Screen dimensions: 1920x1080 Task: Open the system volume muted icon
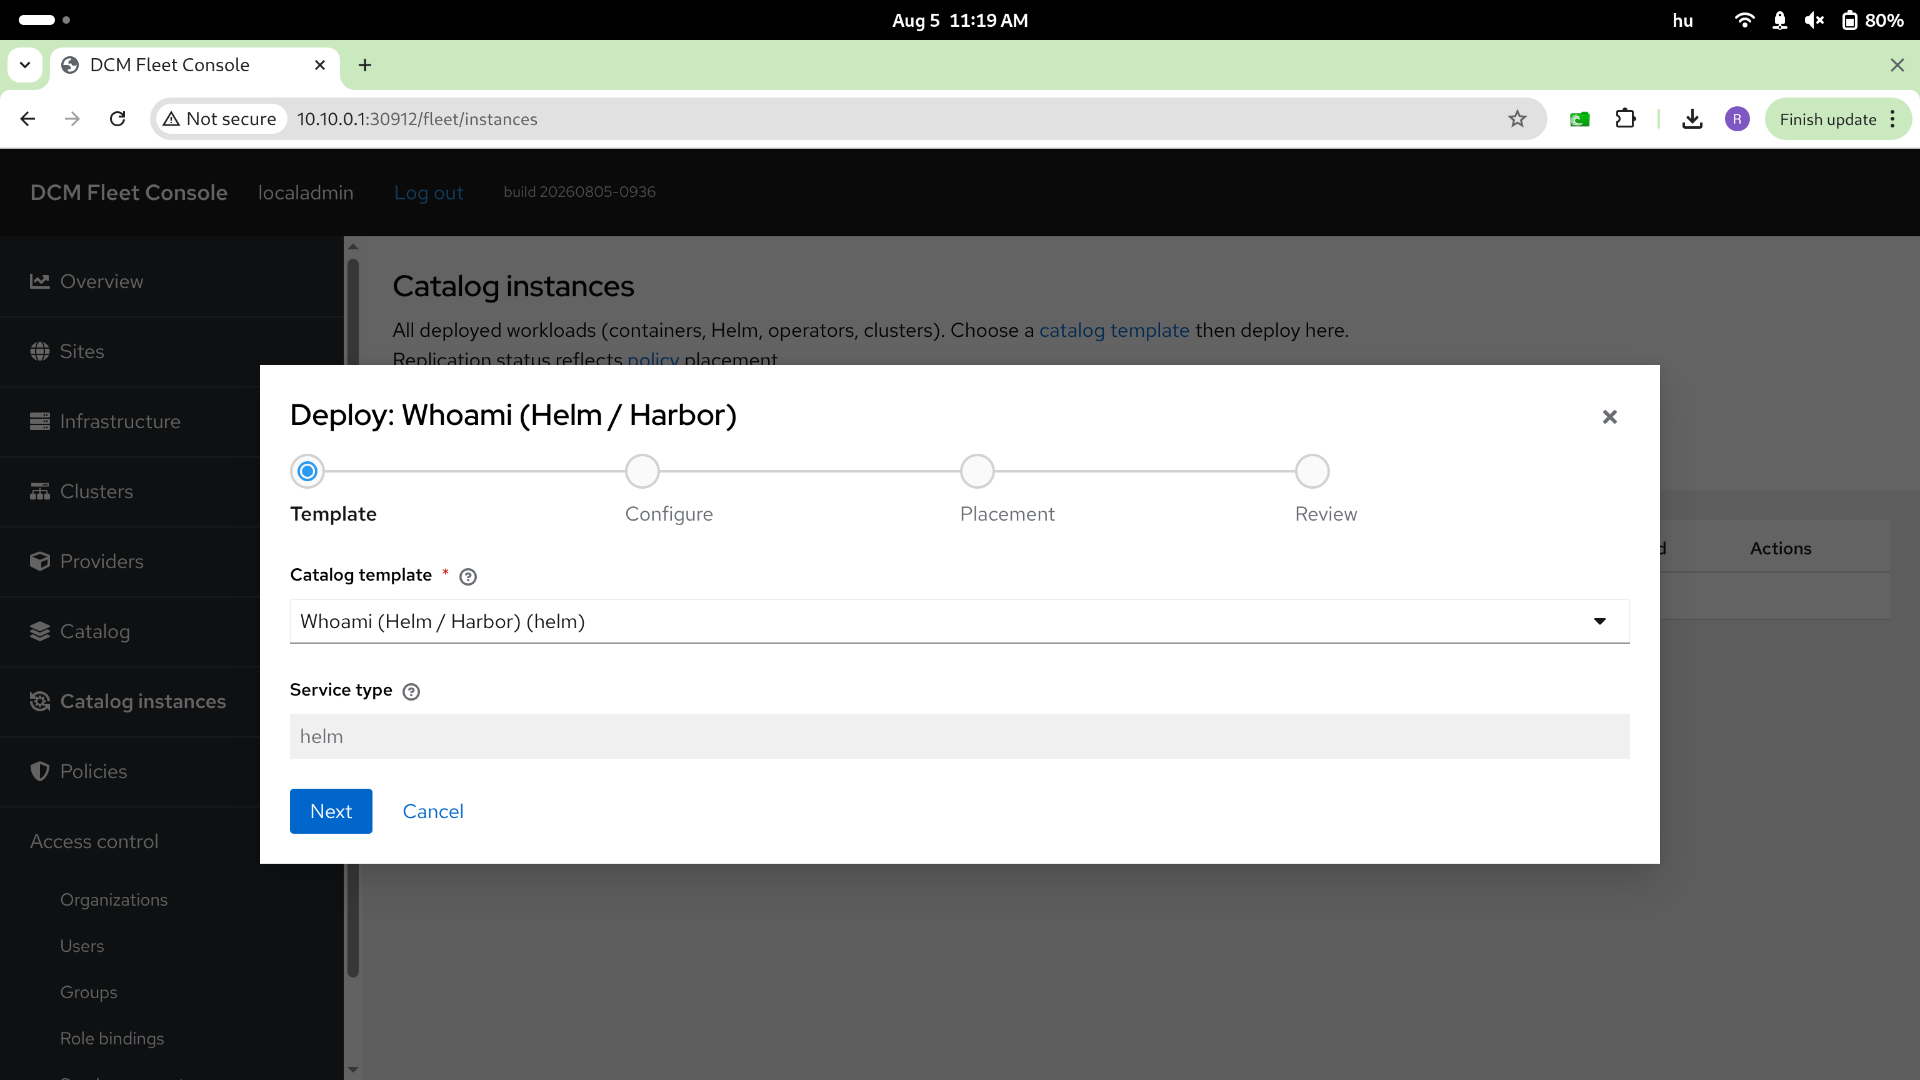1814,20
